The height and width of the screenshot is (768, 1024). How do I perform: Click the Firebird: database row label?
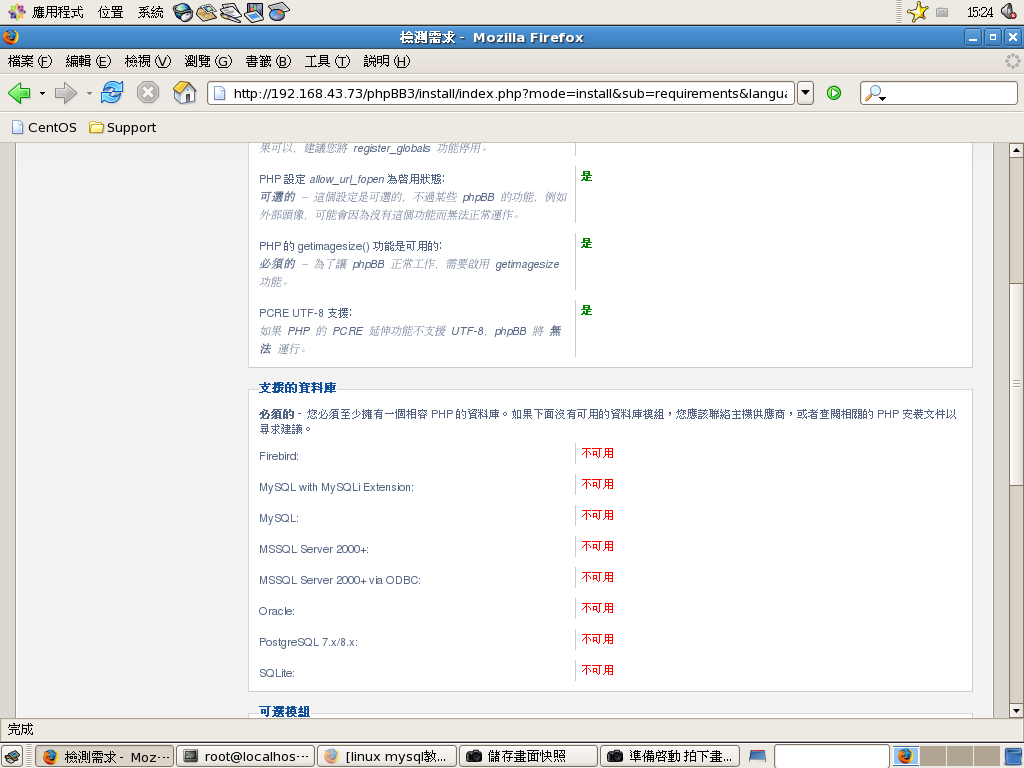(279, 456)
